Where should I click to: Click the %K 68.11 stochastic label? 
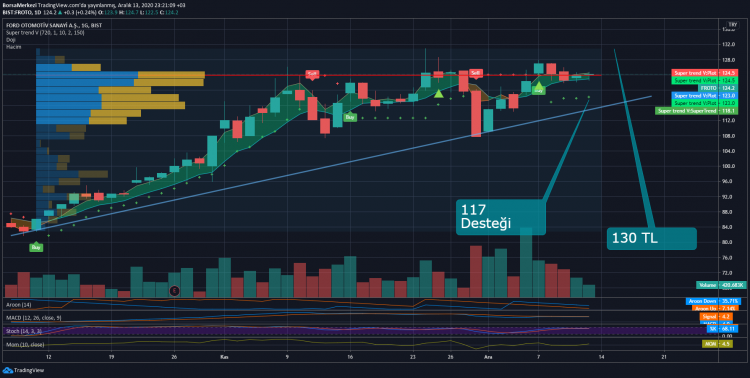[722, 329]
